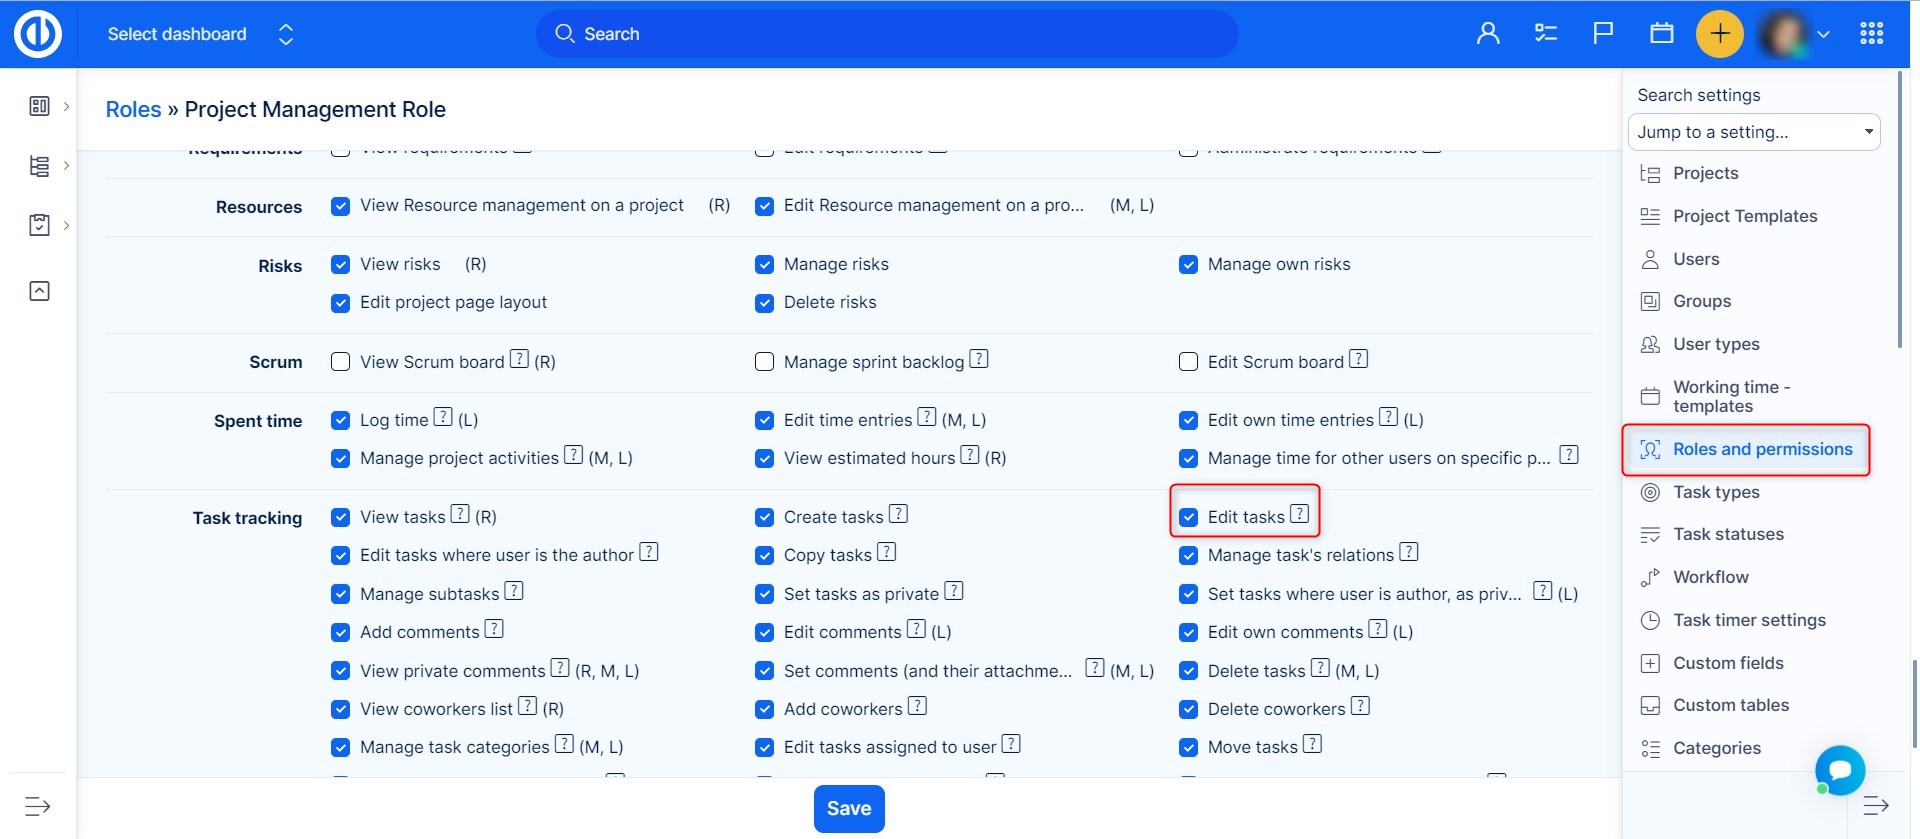Expand the user avatar menu arrow
Viewport: 1920px width, 839px height.
point(1823,34)
